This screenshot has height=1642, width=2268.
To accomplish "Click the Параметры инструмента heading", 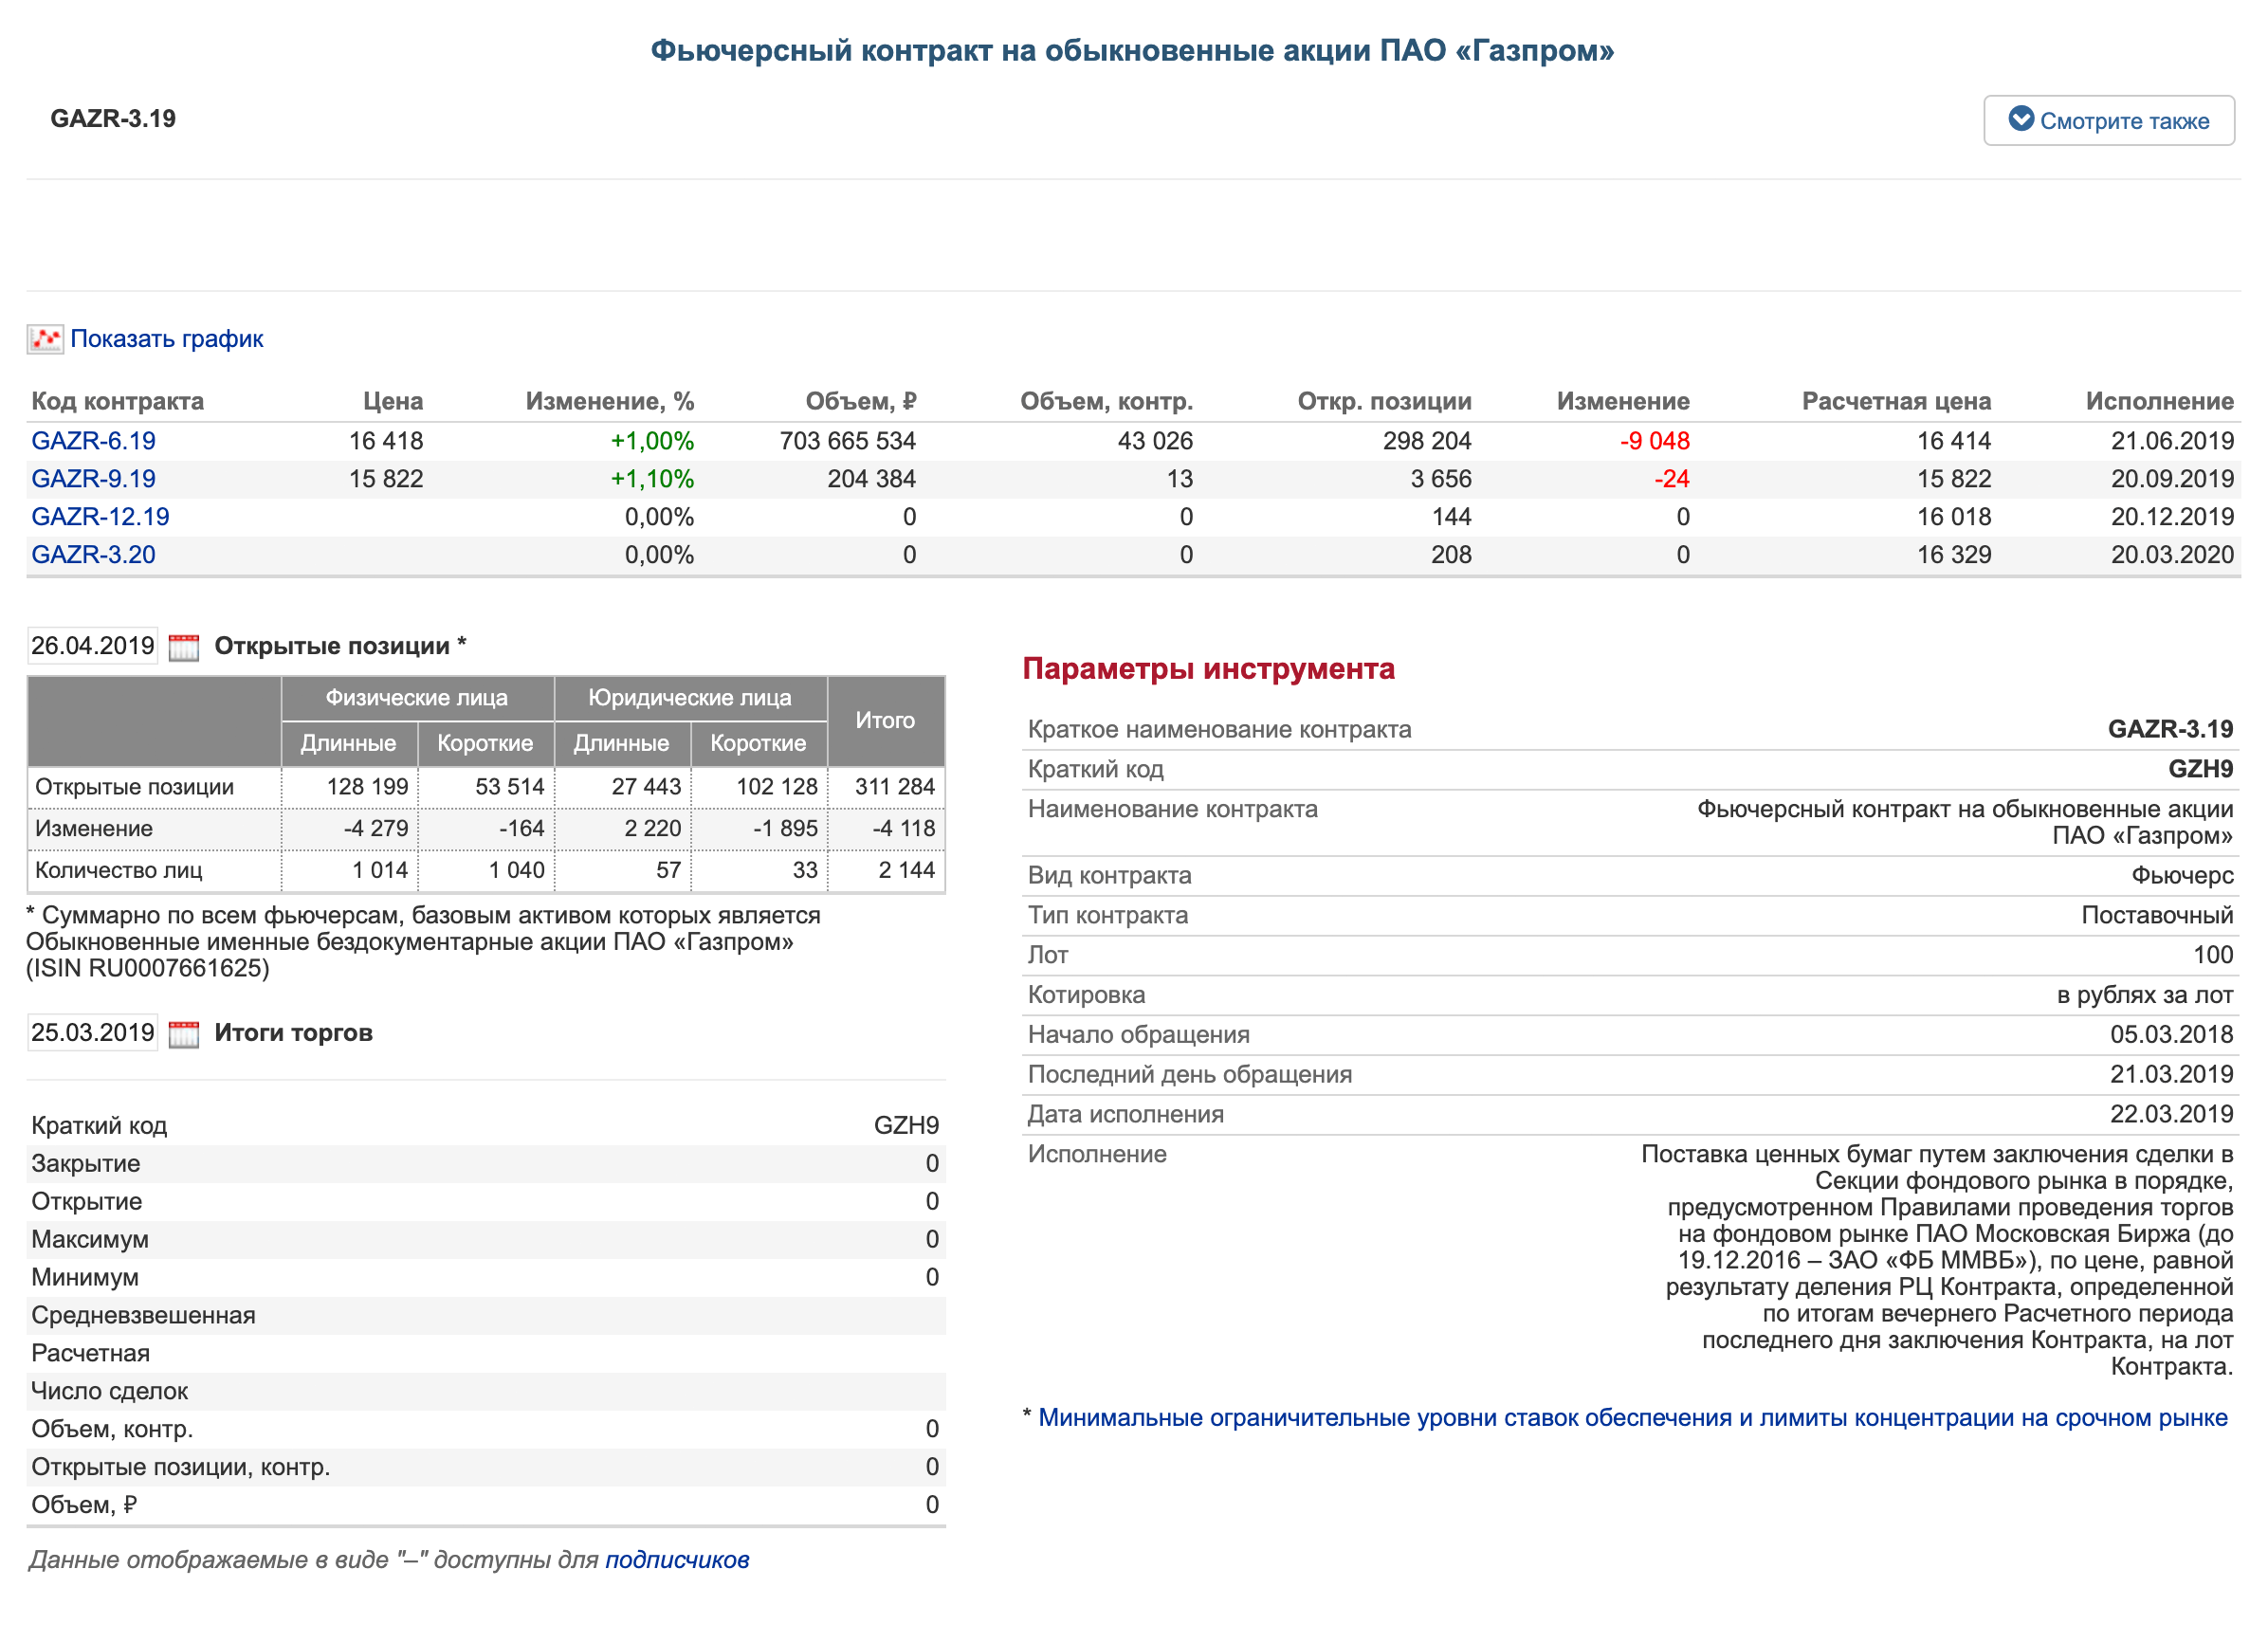I will click(1208, 669).
